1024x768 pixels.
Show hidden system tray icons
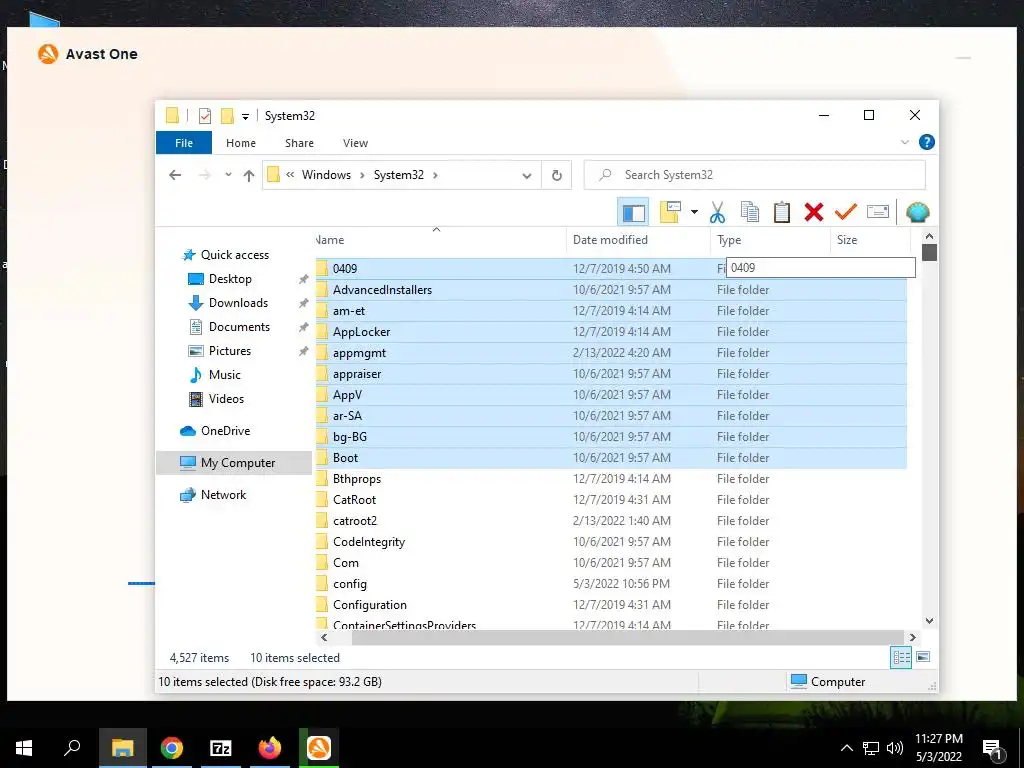[x=846, y=748]
